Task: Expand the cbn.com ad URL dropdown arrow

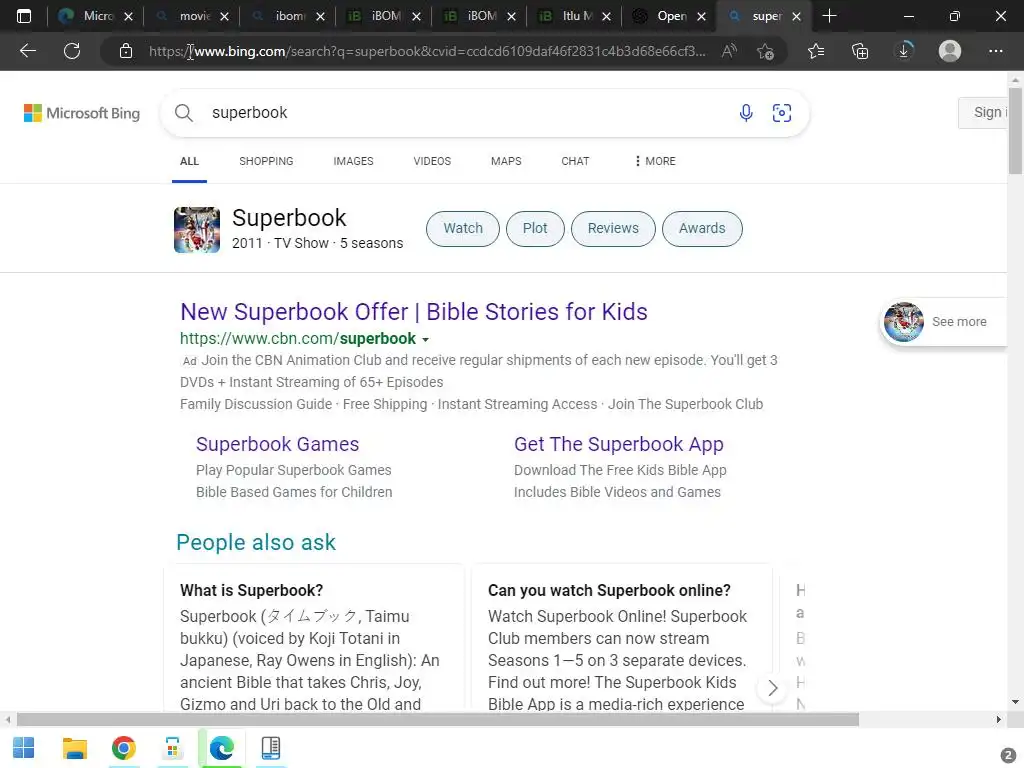Action: (x=425, y=340)
